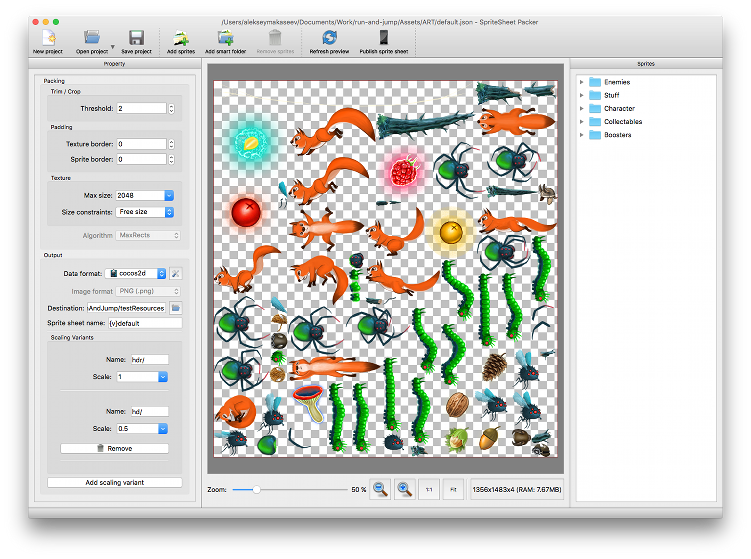The height and width of the screenshot is (559, 751).
Task: Click the texture size status text
Action: [517, 490]
